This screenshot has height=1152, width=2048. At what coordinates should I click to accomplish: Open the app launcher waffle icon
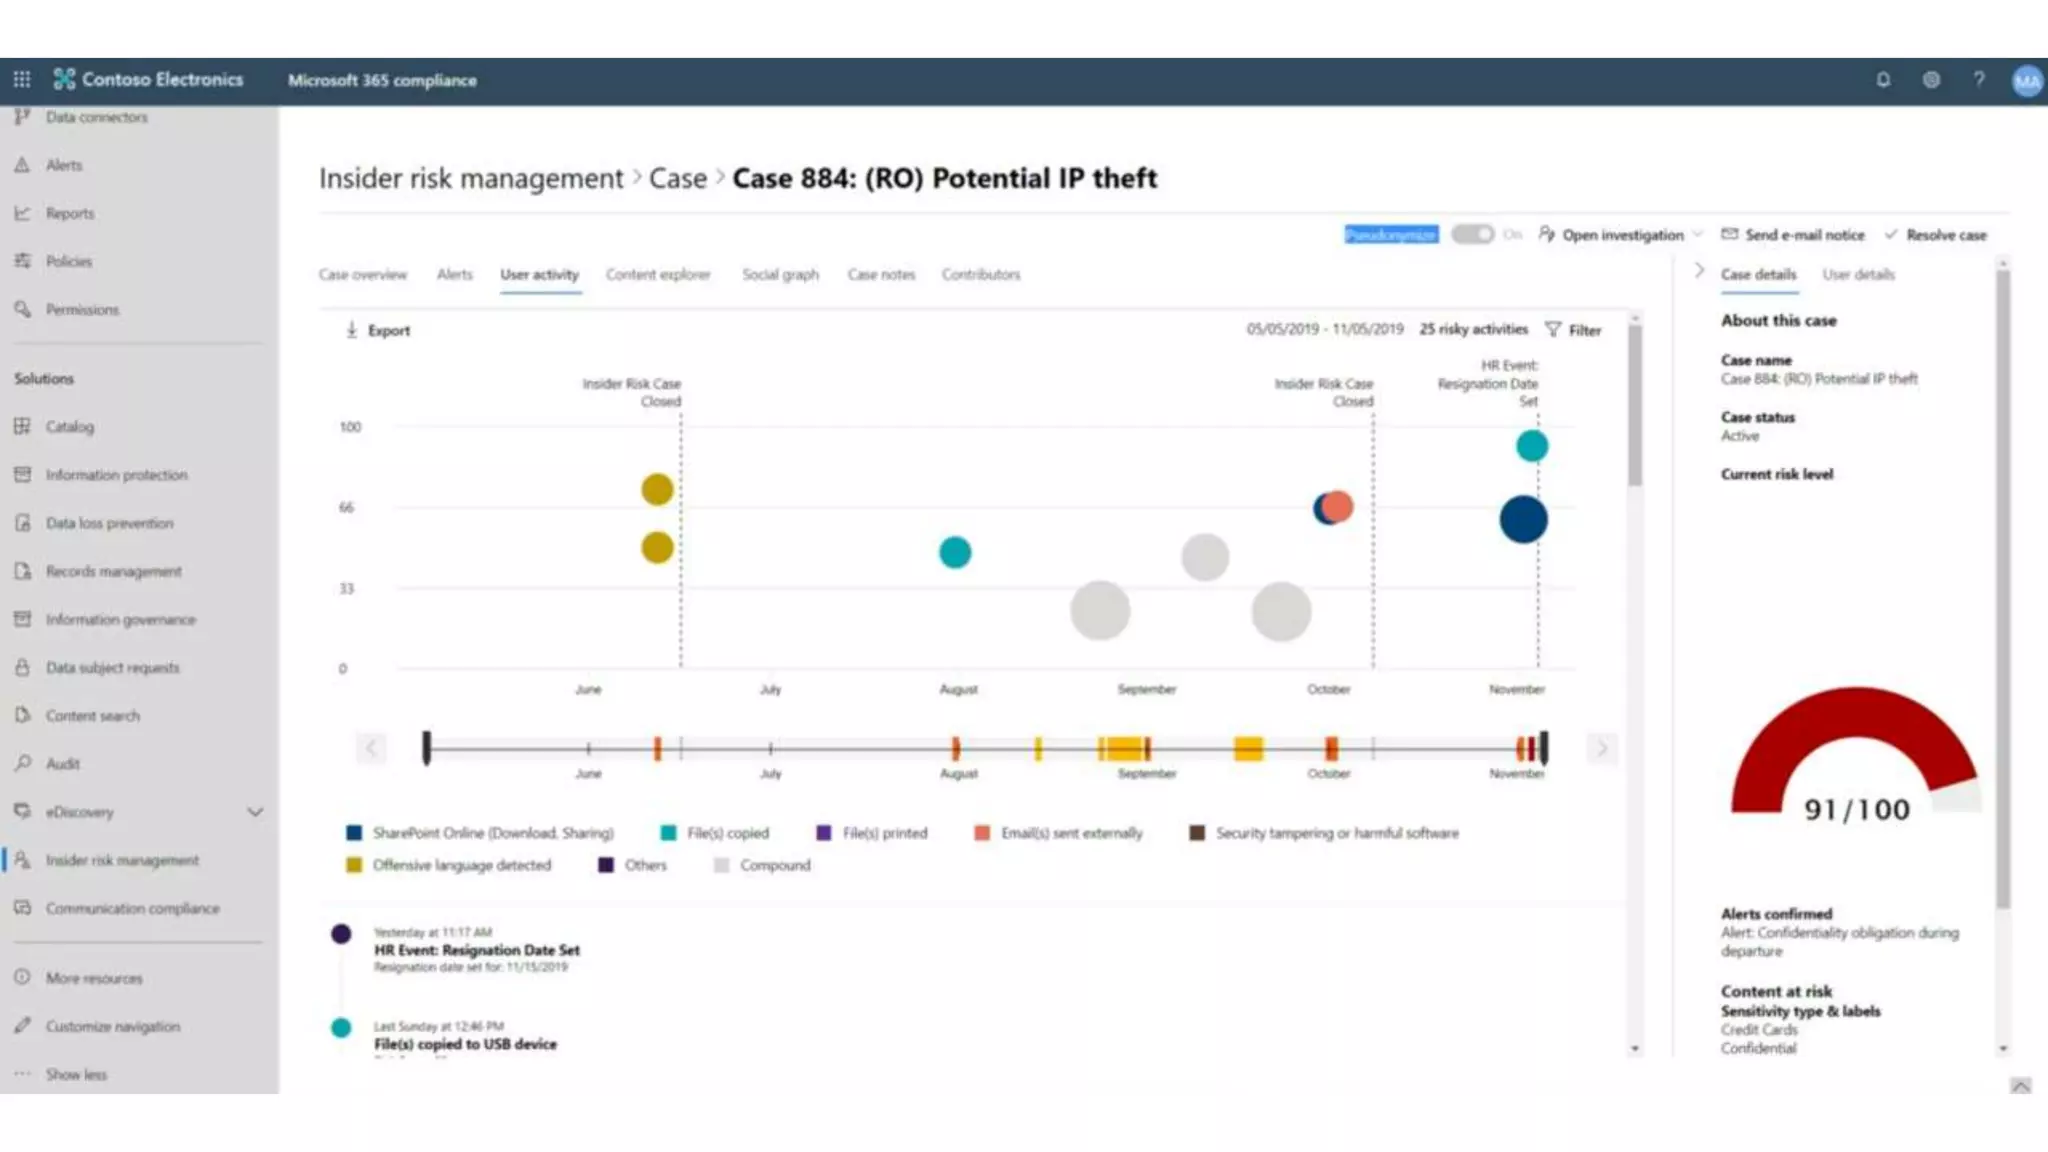click(x=22, y=79)
